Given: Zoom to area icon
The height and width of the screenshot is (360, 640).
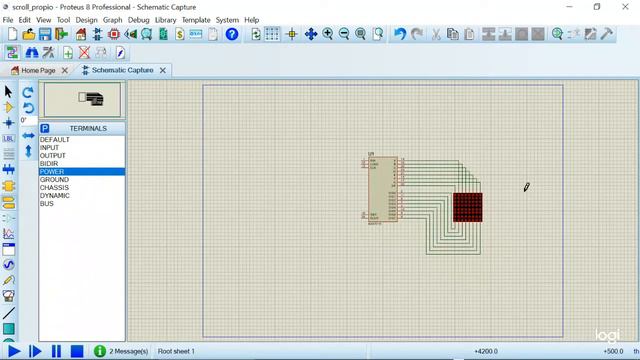Looking at the screenshot, I should [378, 34].
